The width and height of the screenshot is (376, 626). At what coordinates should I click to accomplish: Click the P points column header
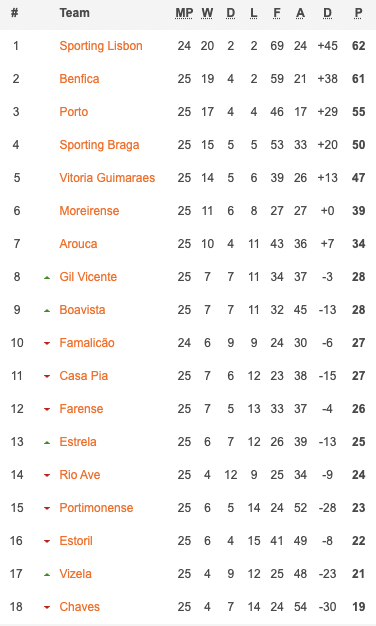(358, 13)
